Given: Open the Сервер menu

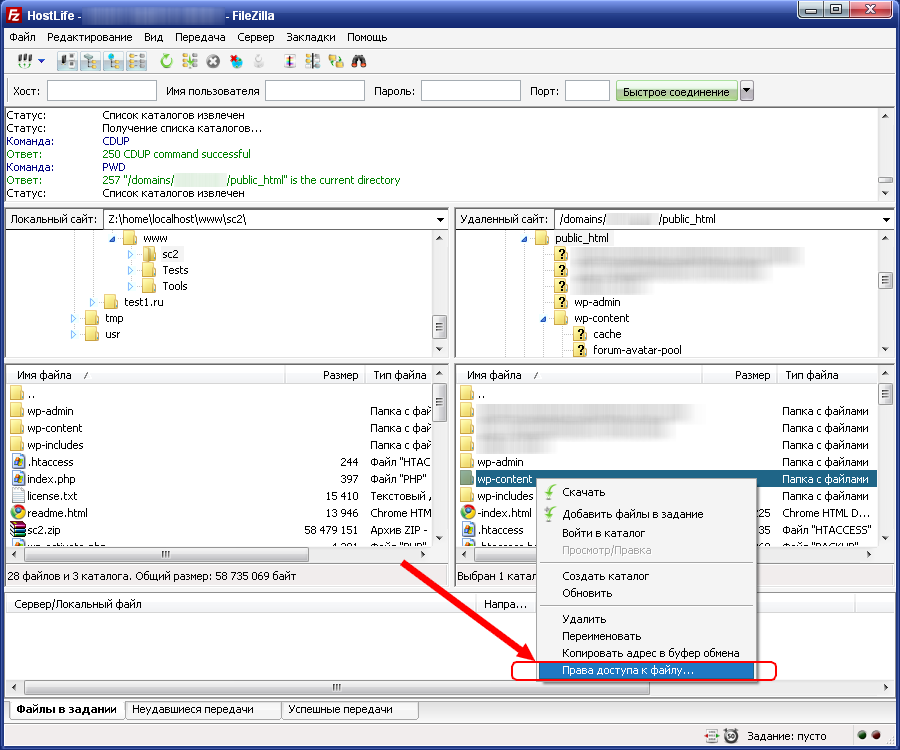Looking at the screenshot, I should pos(255,37).
